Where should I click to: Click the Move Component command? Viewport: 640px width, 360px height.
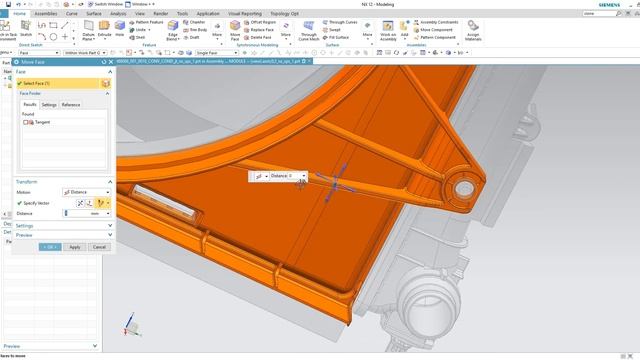(x=433, y=30)
